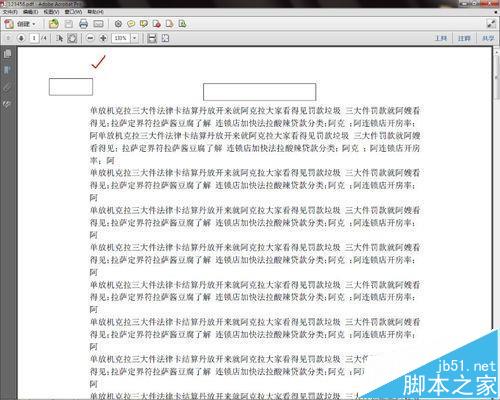The width and height of the screenshot is (500, 400).
Task: Choose the Hand pan tool icon
Action: click(72, 38)
